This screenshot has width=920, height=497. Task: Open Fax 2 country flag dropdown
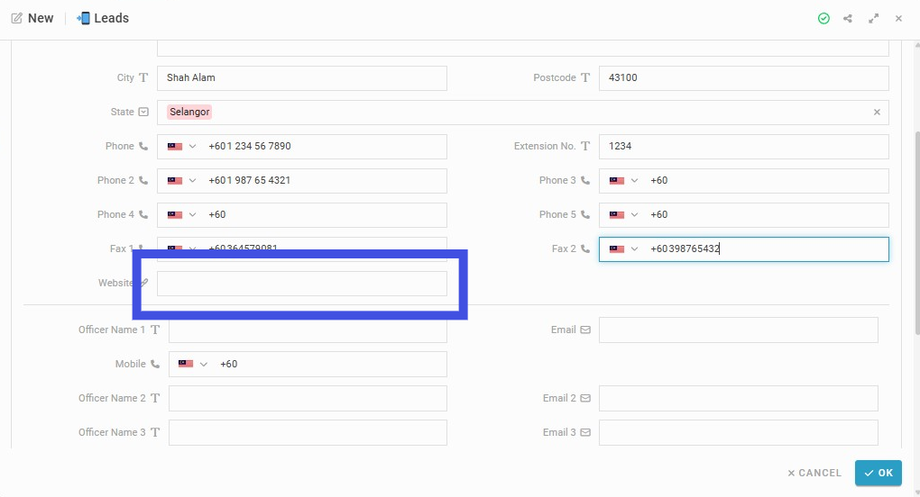click(x=624, y=249)
